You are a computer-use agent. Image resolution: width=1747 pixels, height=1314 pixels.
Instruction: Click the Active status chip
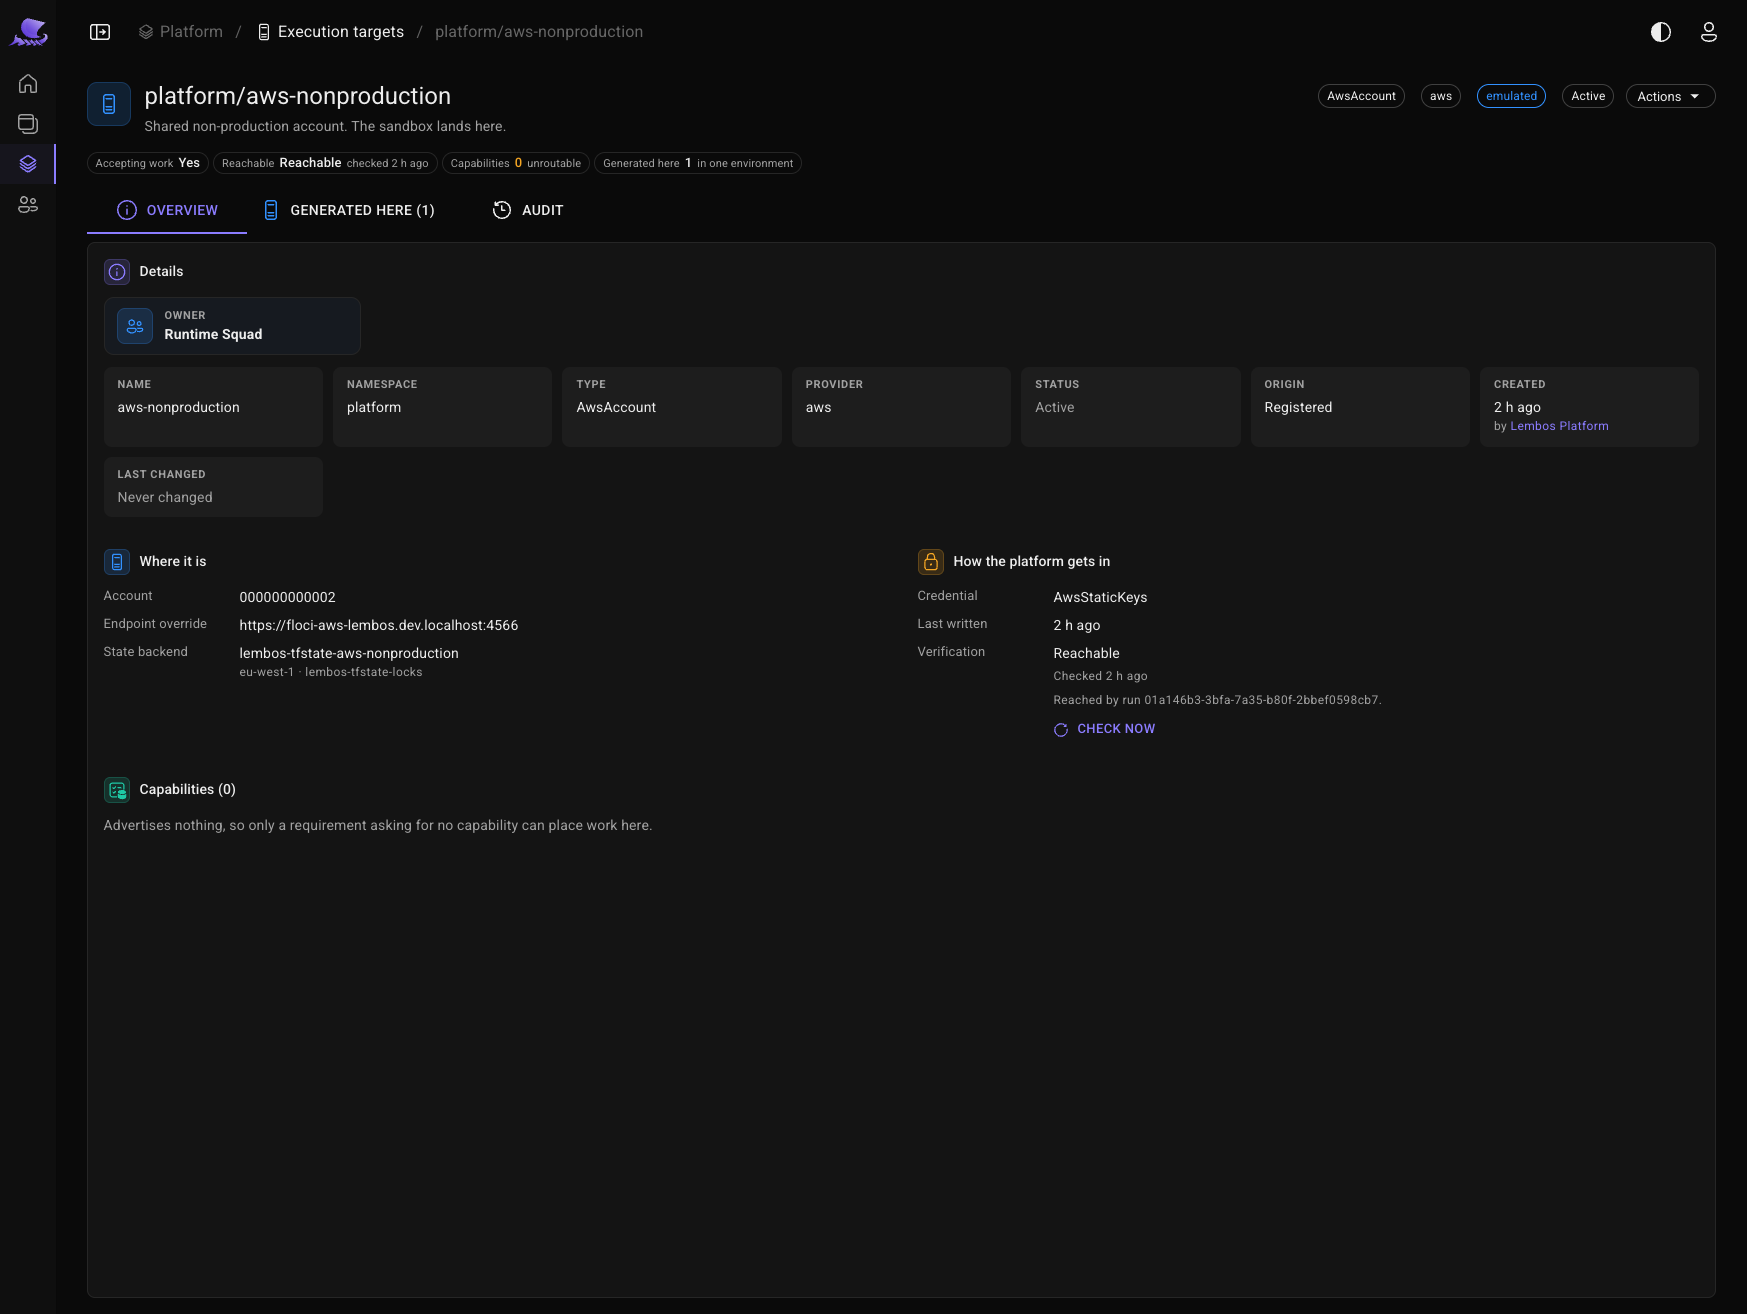pyautogui.click(x=1588, y=96)
